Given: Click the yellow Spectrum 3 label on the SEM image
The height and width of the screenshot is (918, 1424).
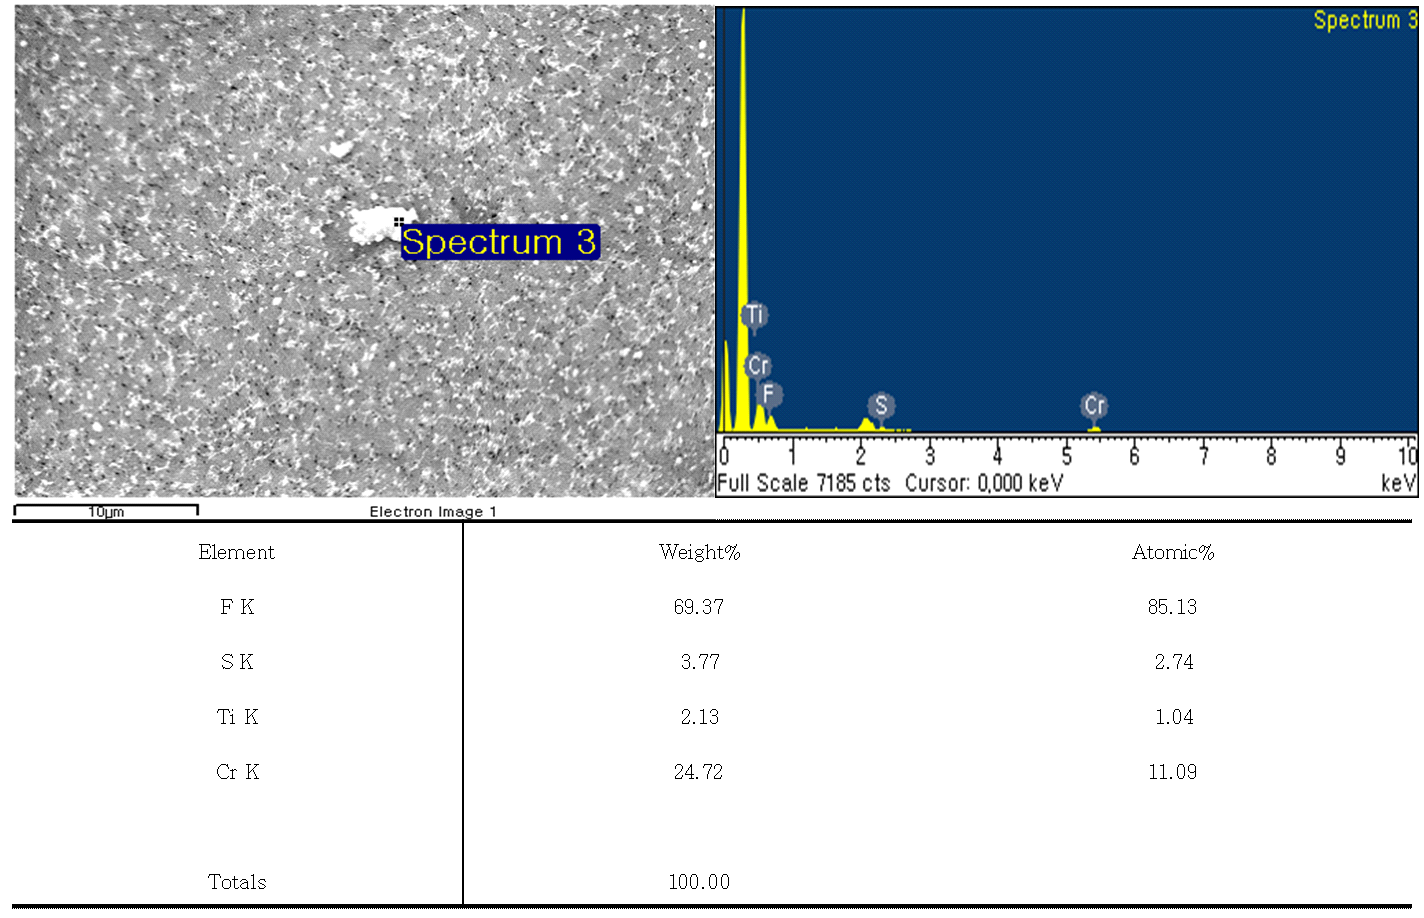Looking at the screenshot, I should click(500, 242).
